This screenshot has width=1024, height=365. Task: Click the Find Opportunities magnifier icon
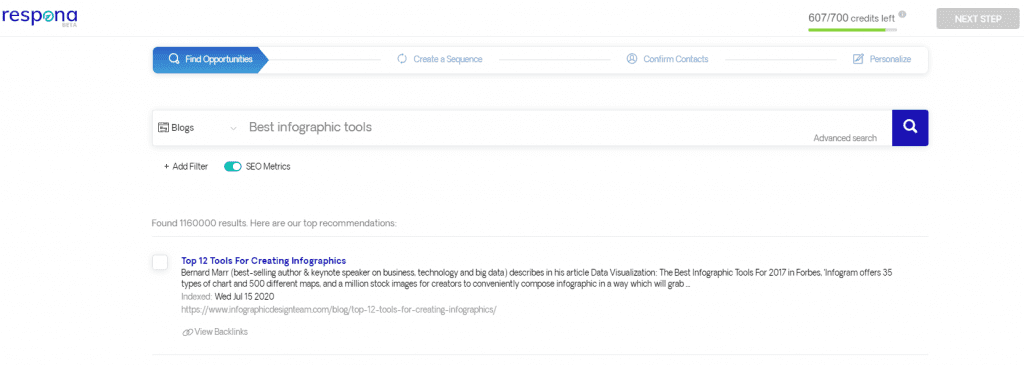tap(174, 59)
